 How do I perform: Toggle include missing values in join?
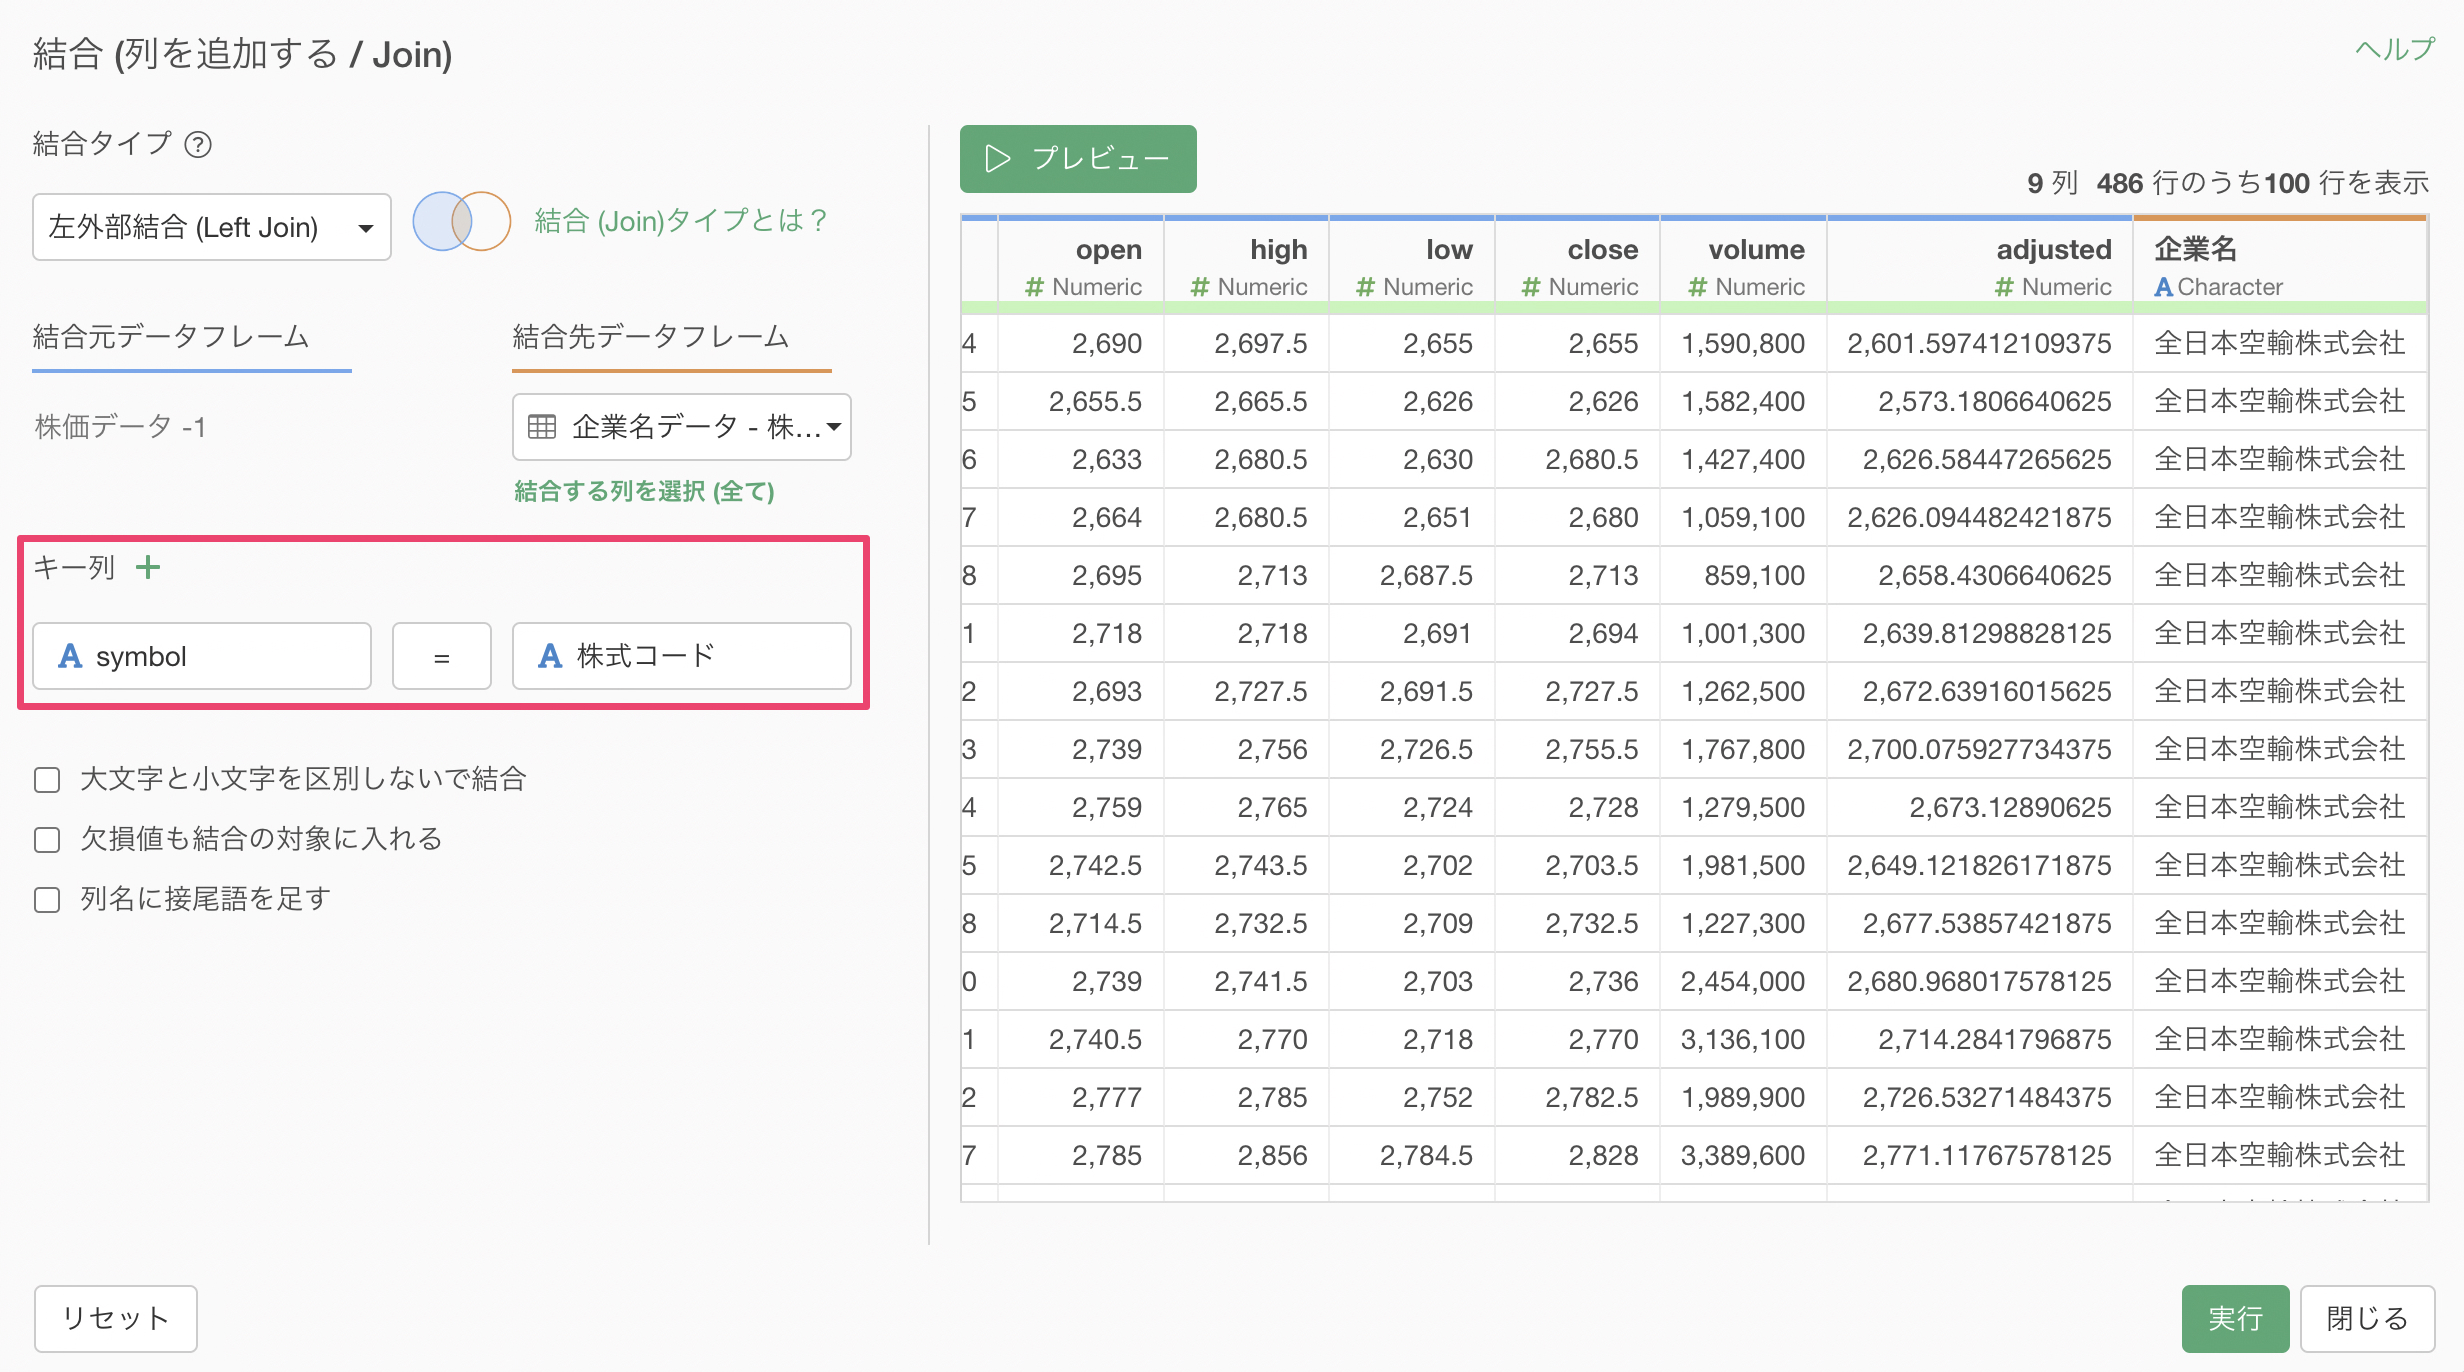(x=47, y=839)
